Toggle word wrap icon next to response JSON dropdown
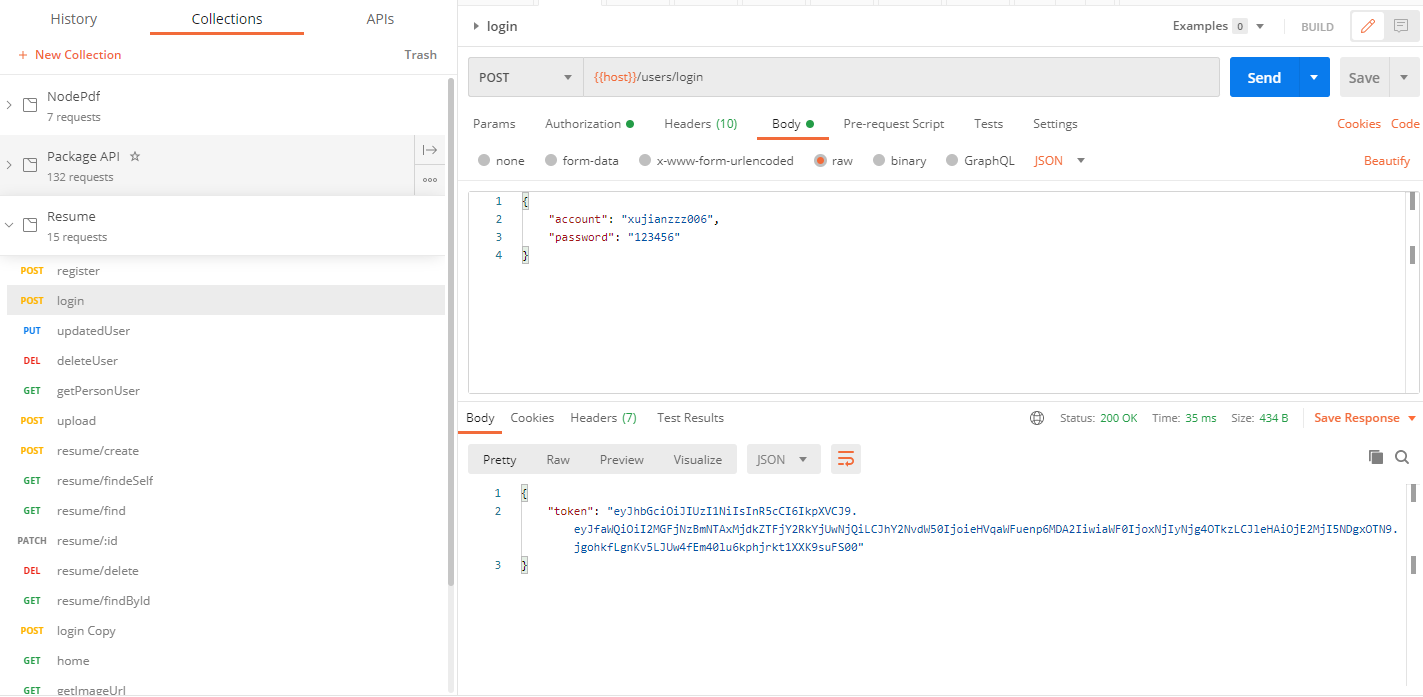The width and height of the screenshot is (1423, 697). 845,458
